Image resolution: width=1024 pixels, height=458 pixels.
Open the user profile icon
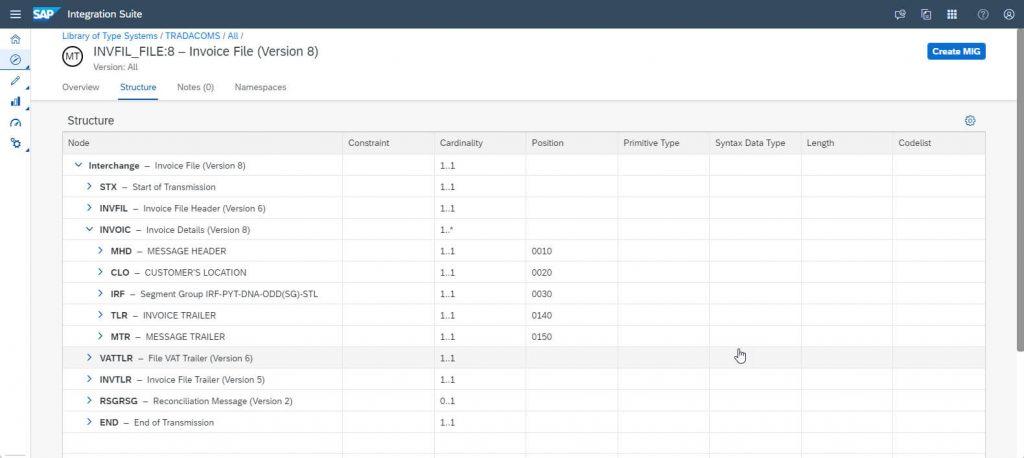1009,14
